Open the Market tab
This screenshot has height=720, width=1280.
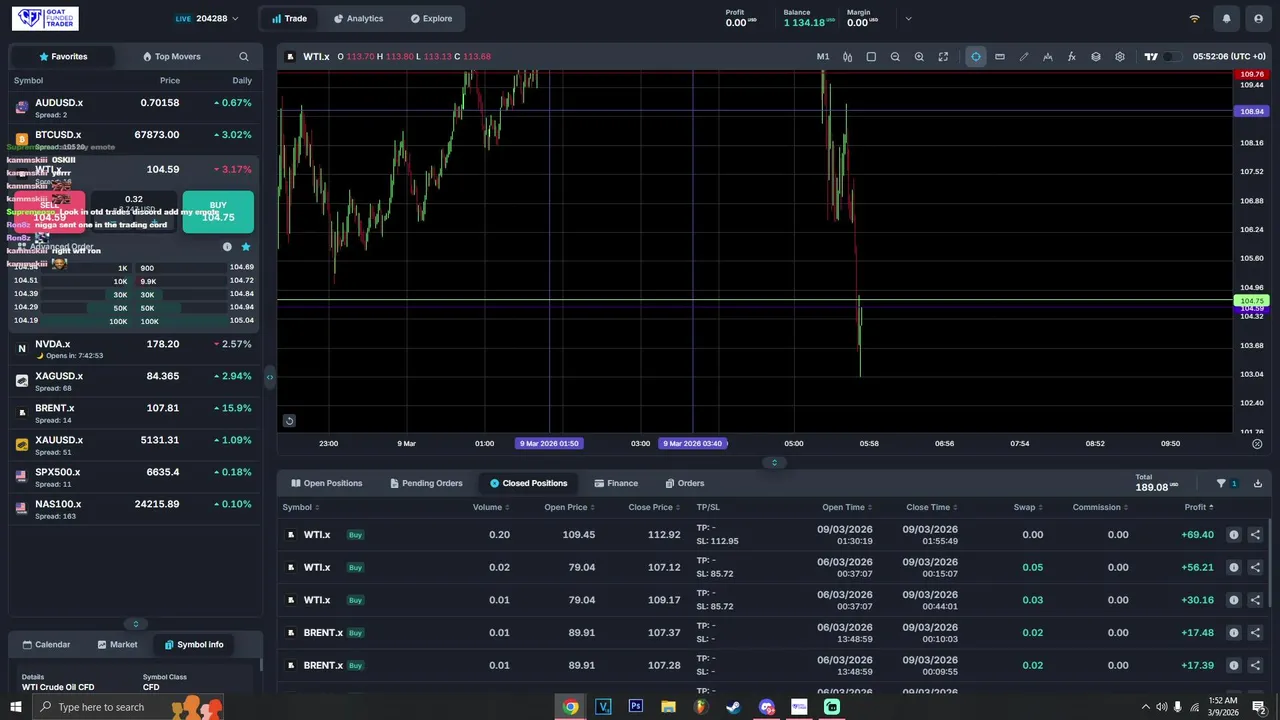tap(117, 645)
